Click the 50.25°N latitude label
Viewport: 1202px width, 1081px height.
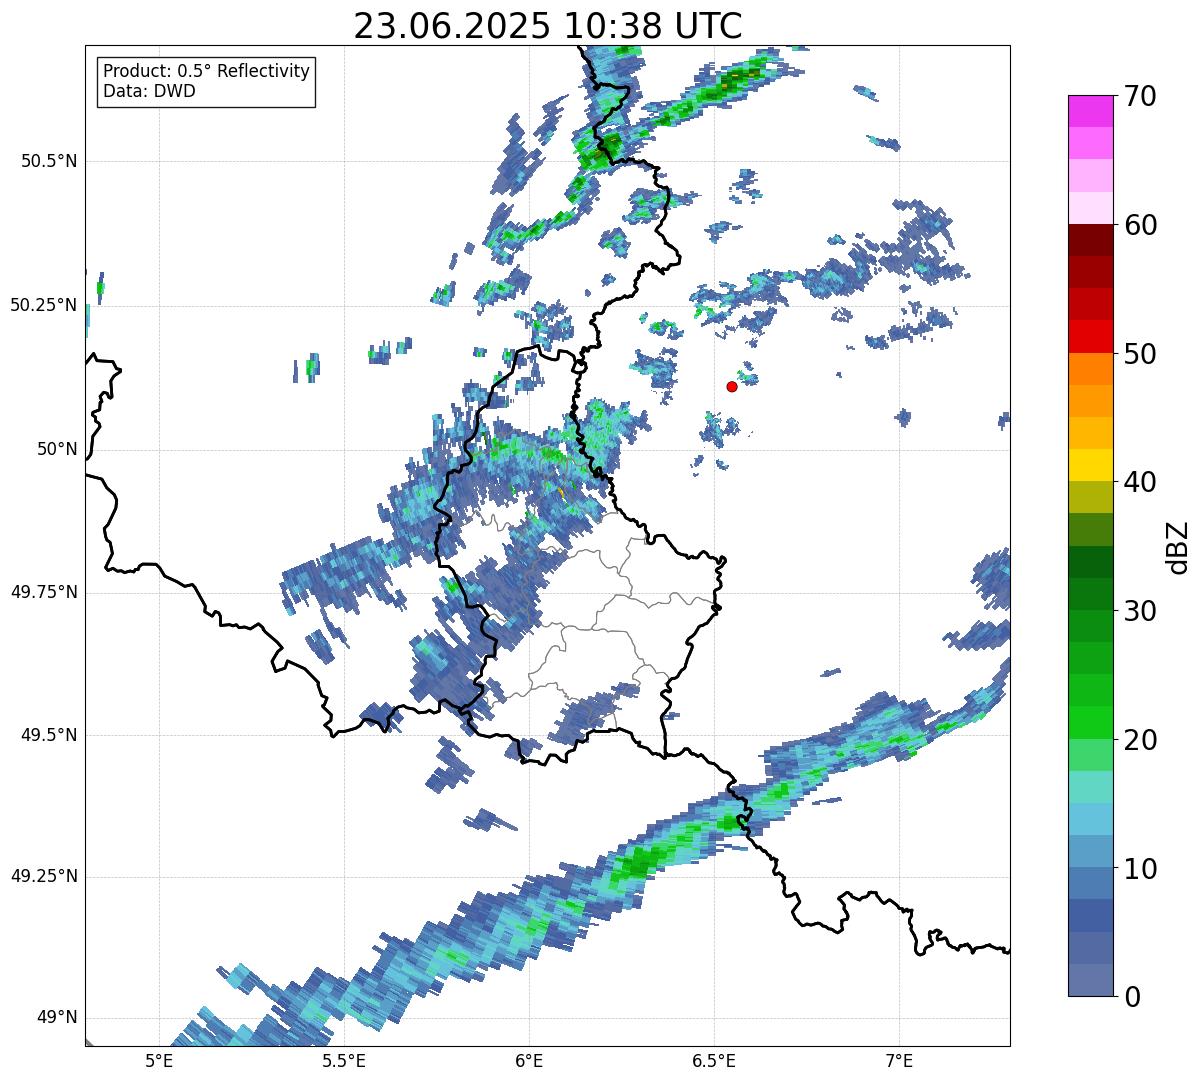tap(44, 305)
